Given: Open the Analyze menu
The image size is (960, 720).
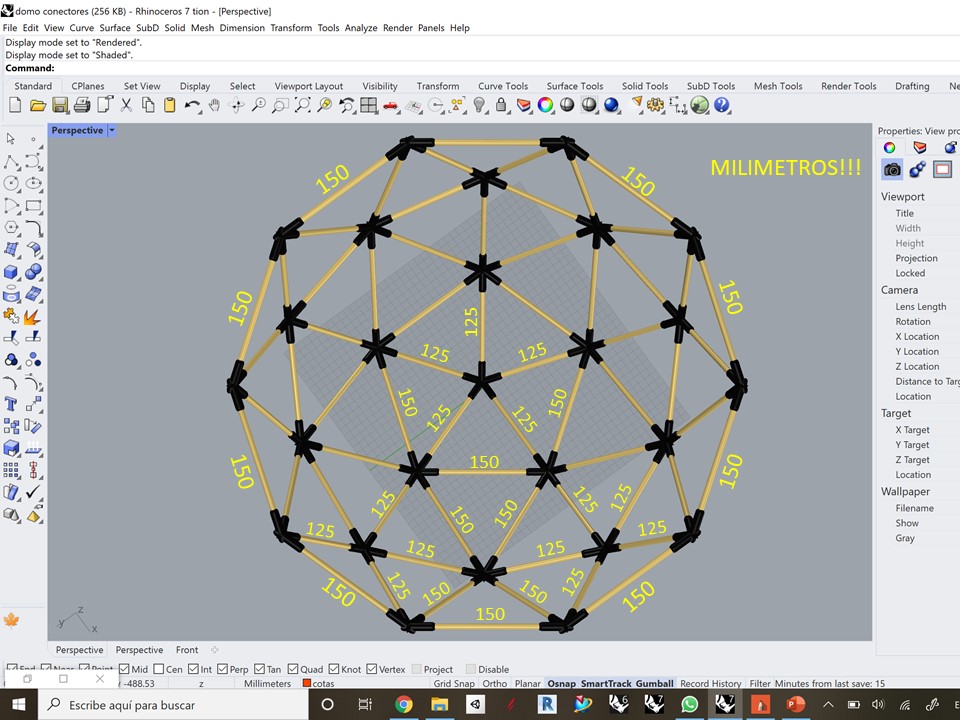Looking at the screenshot, I should (361, 28).
